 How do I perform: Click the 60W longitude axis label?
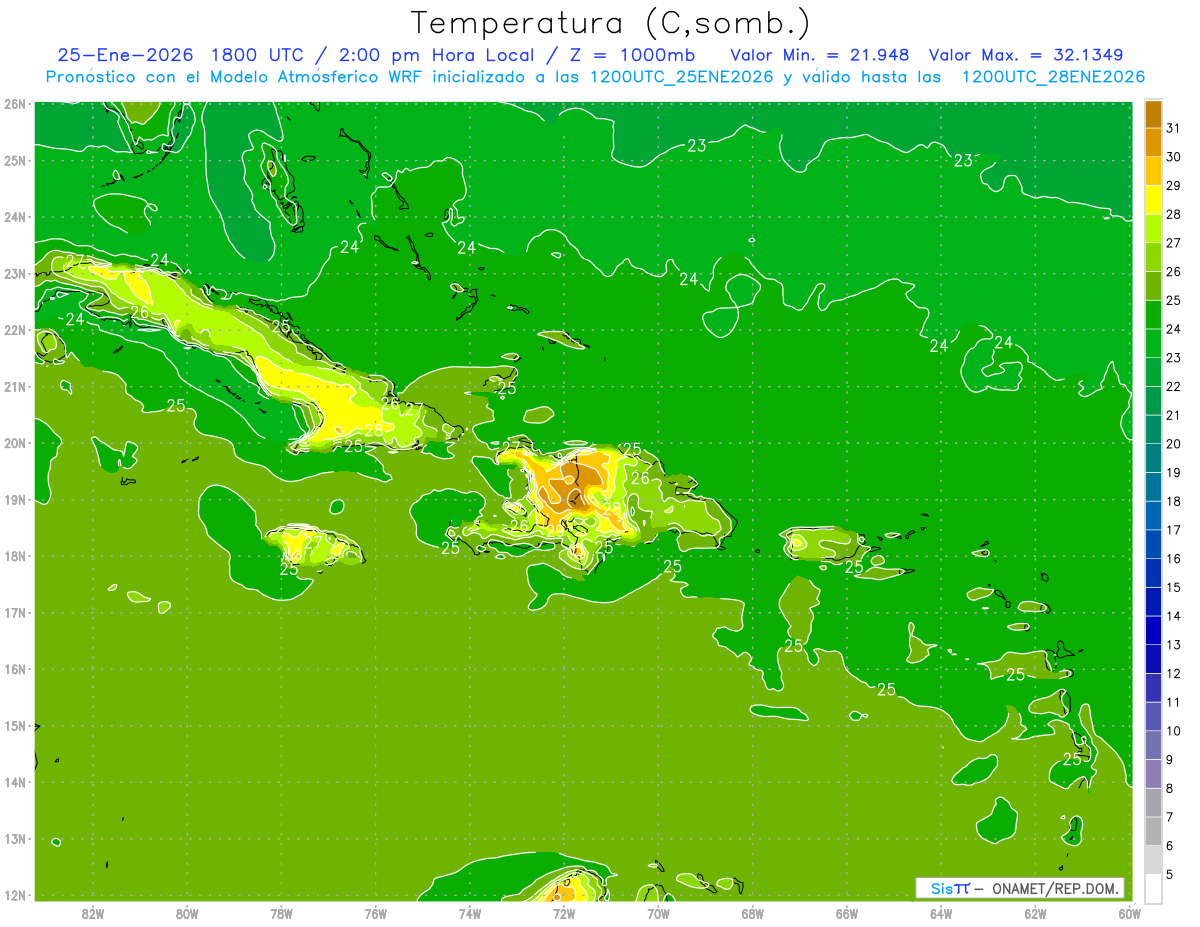click(1129, 913)
